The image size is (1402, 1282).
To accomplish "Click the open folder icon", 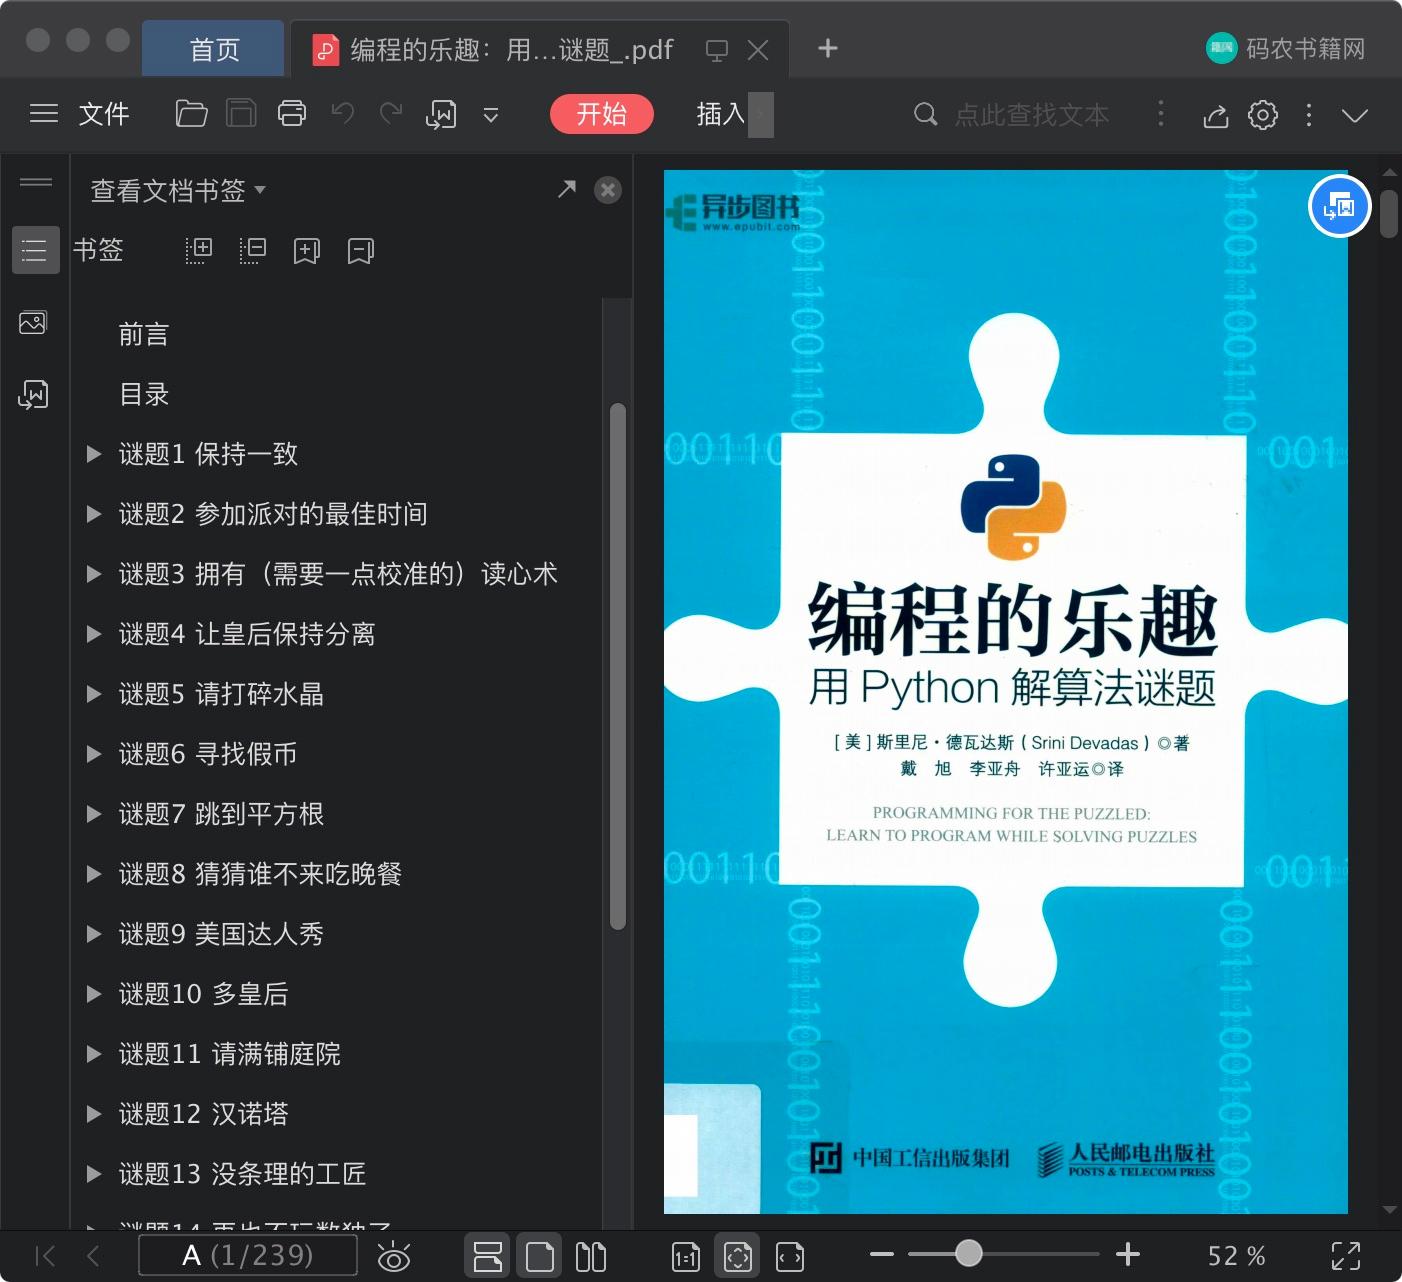I will (191, 114).
